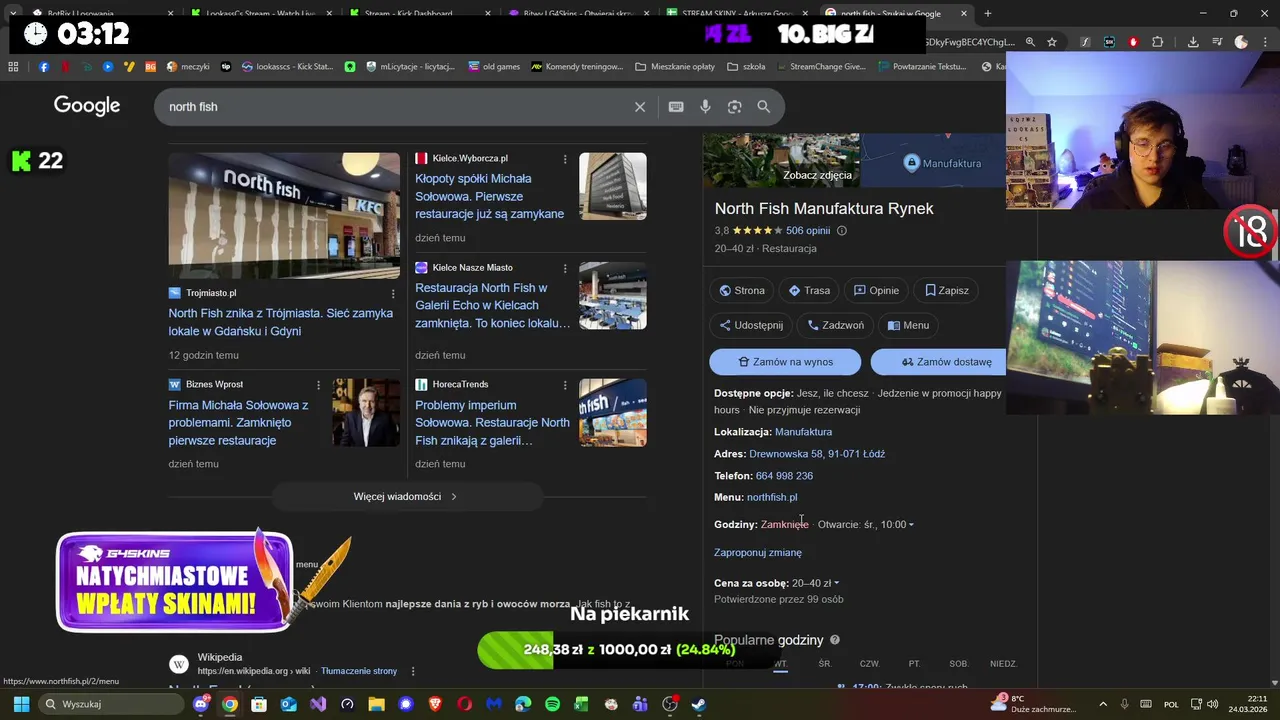The image size is (1280, 720).
Task: Open Tłumaczenie strony link for Wikipedia result
Action: [359, 671]
